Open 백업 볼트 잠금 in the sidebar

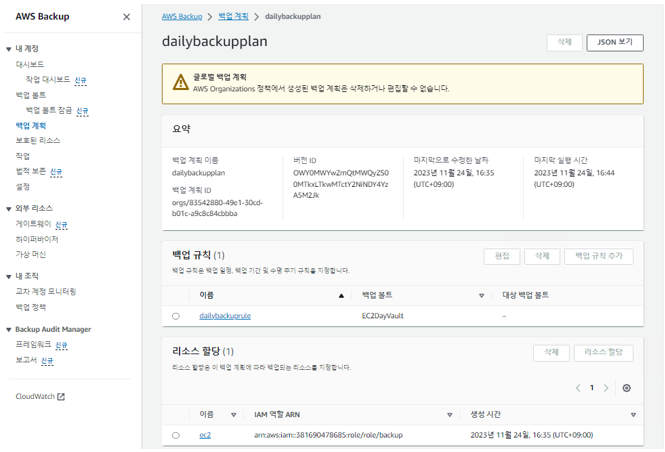click(x=49, y=110)
